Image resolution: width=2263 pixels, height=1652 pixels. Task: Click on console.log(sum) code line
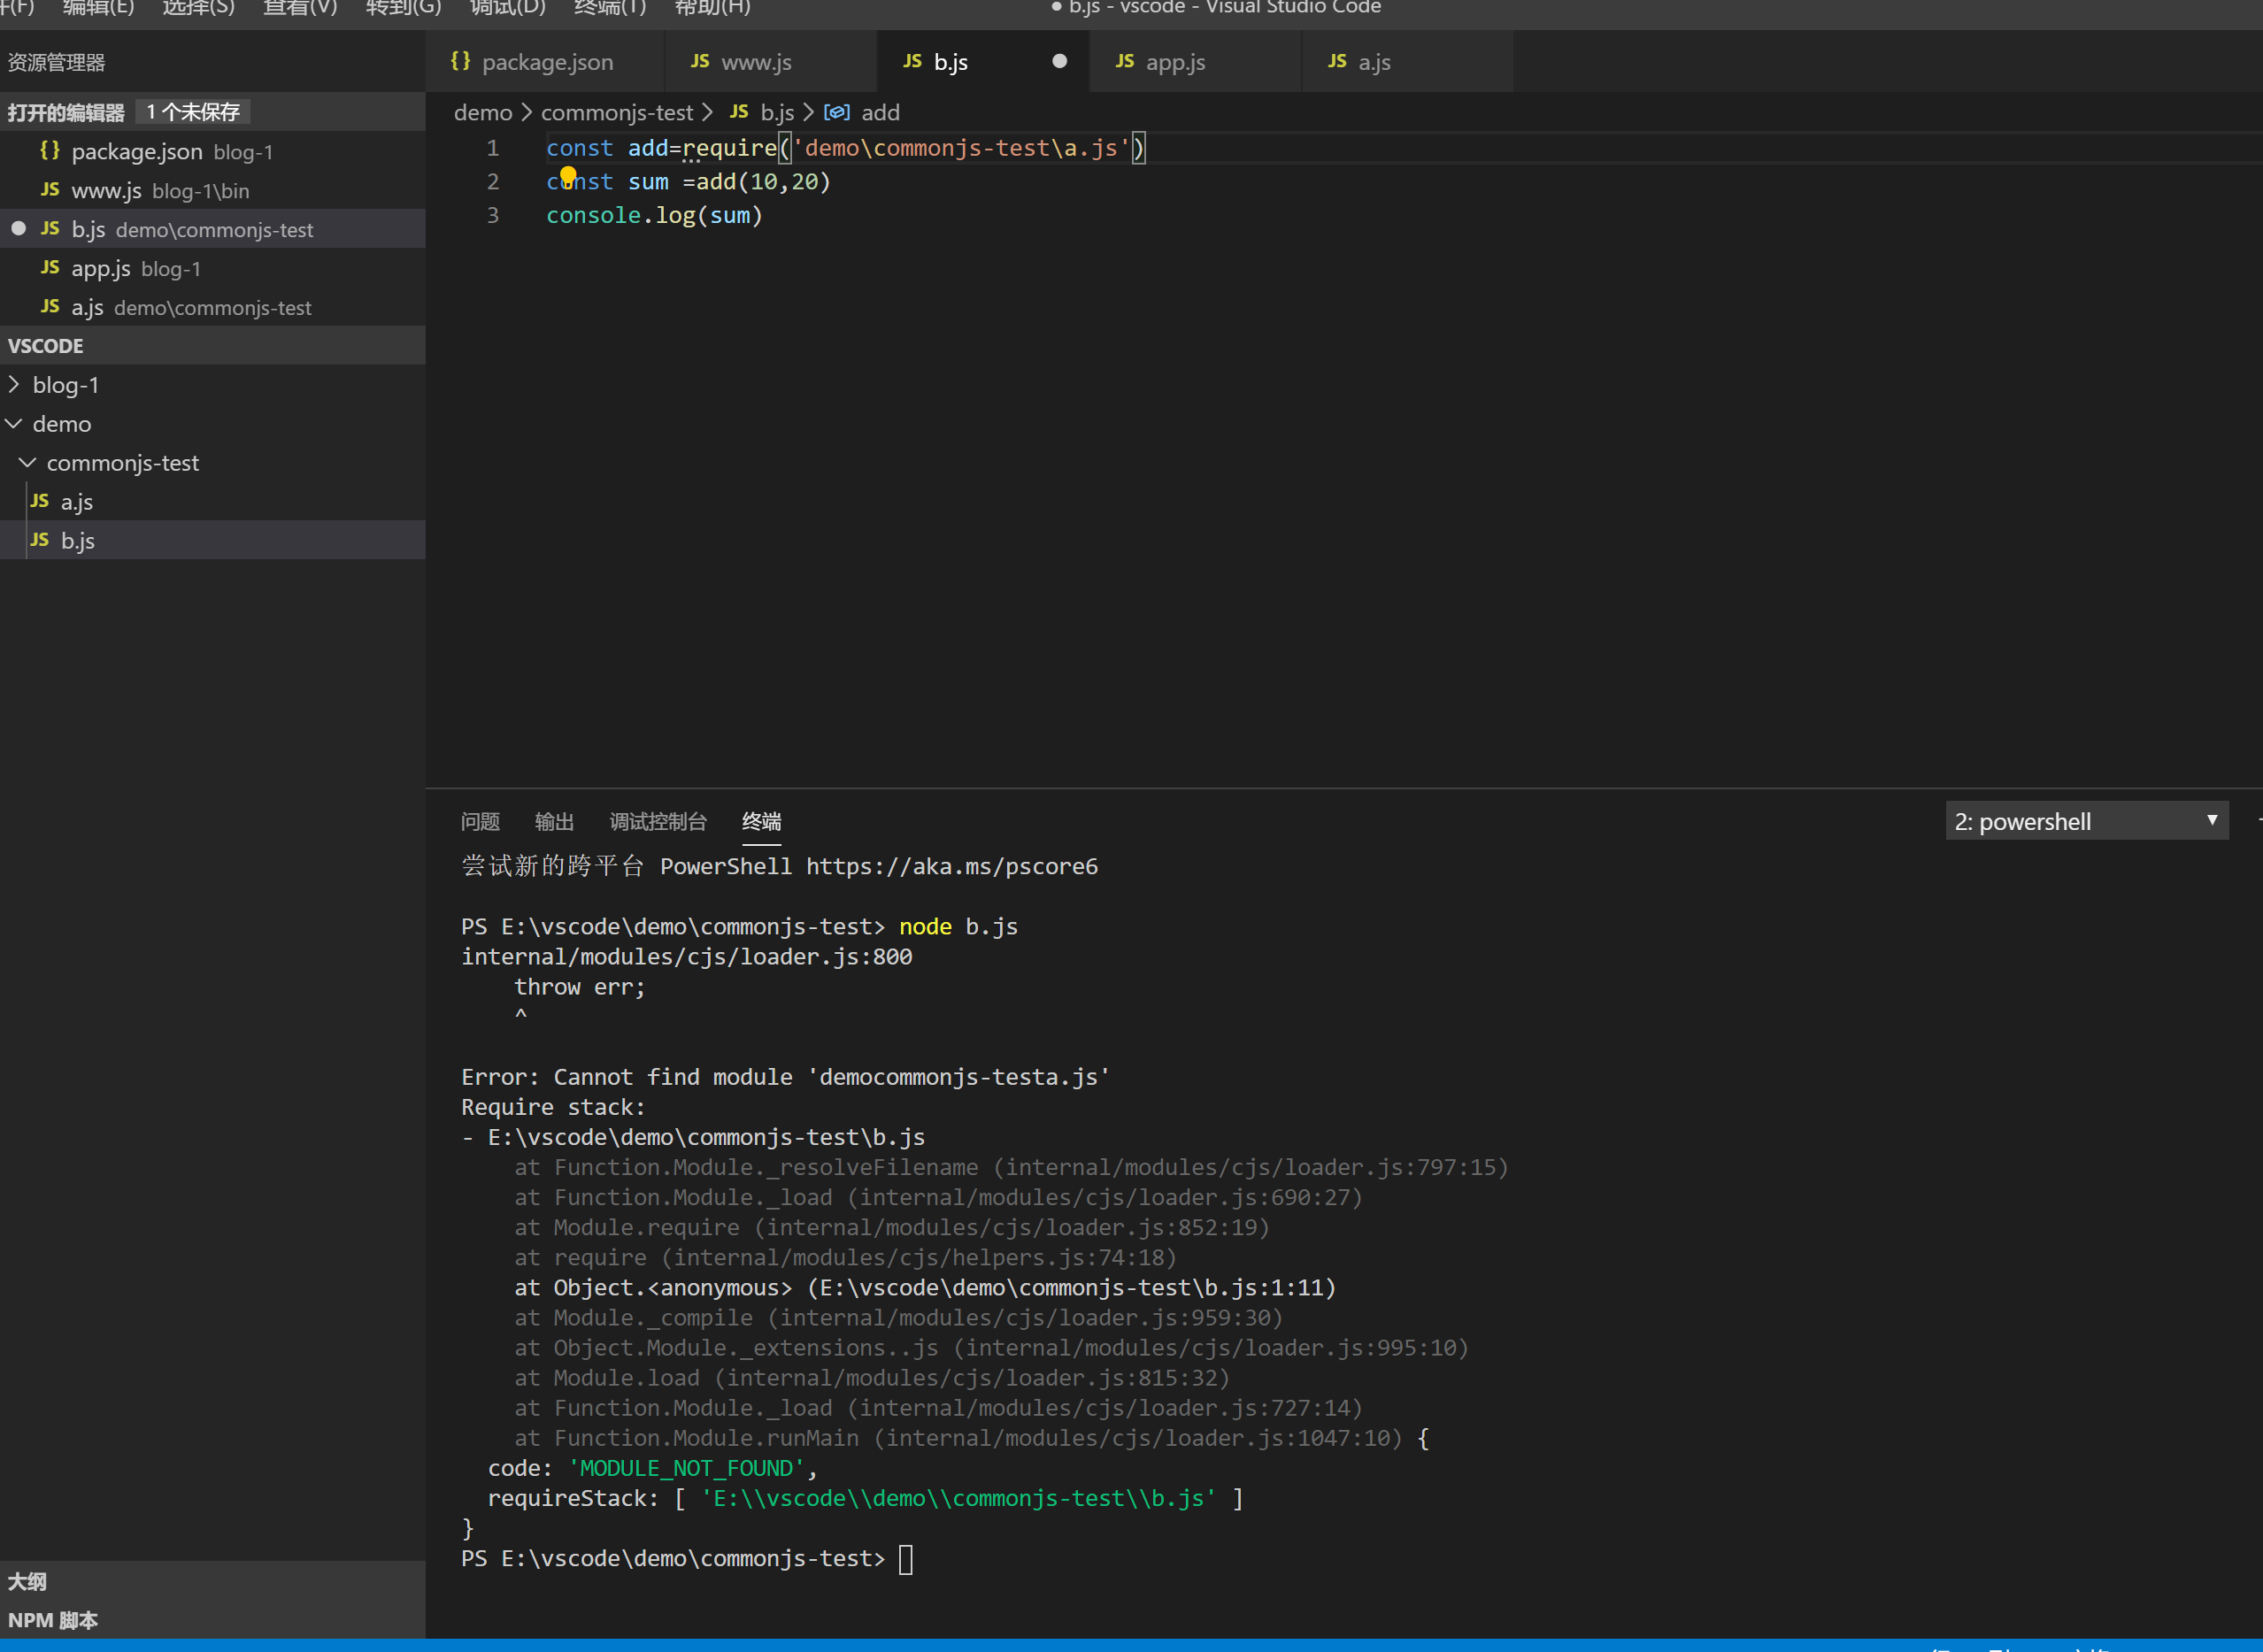pos(654,215)
